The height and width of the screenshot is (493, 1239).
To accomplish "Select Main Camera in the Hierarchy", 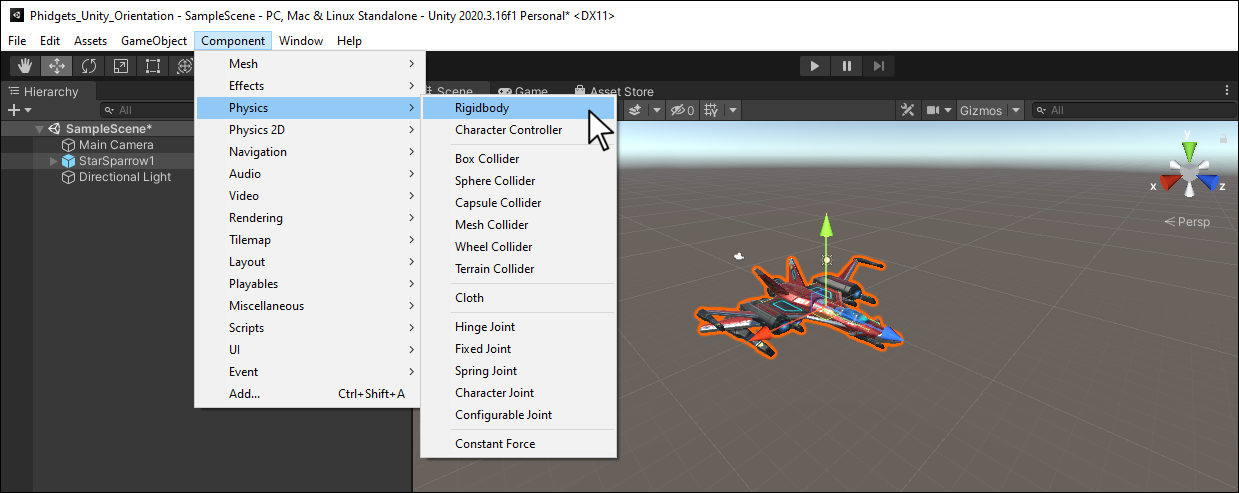I will pyautogui.click(x=116, y=145).
